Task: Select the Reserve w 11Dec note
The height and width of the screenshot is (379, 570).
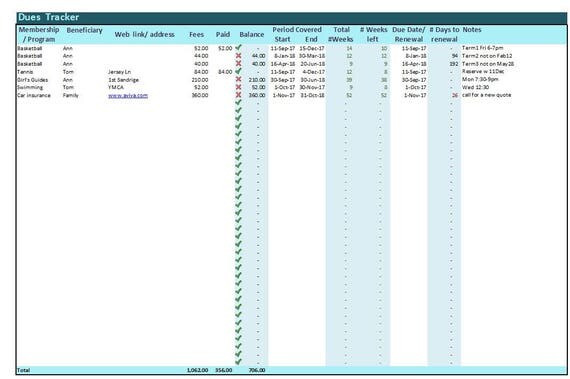Action: click(x=483, y=72)
